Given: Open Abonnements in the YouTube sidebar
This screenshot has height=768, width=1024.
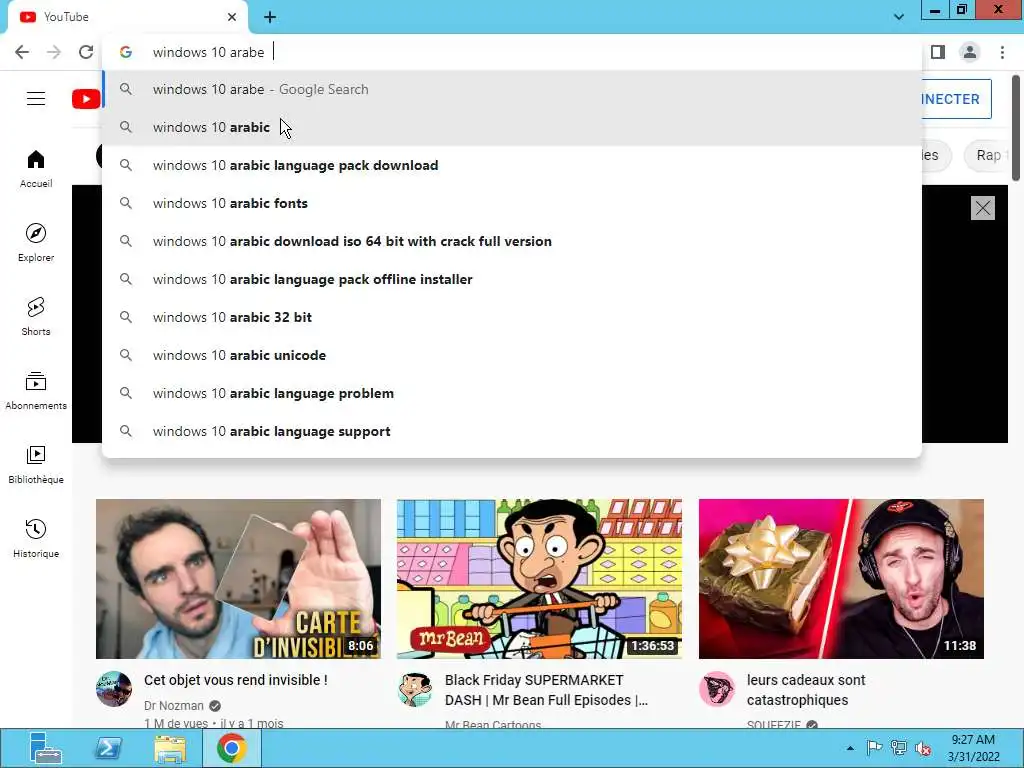Looking at the screenshot, I should (36, 391).
